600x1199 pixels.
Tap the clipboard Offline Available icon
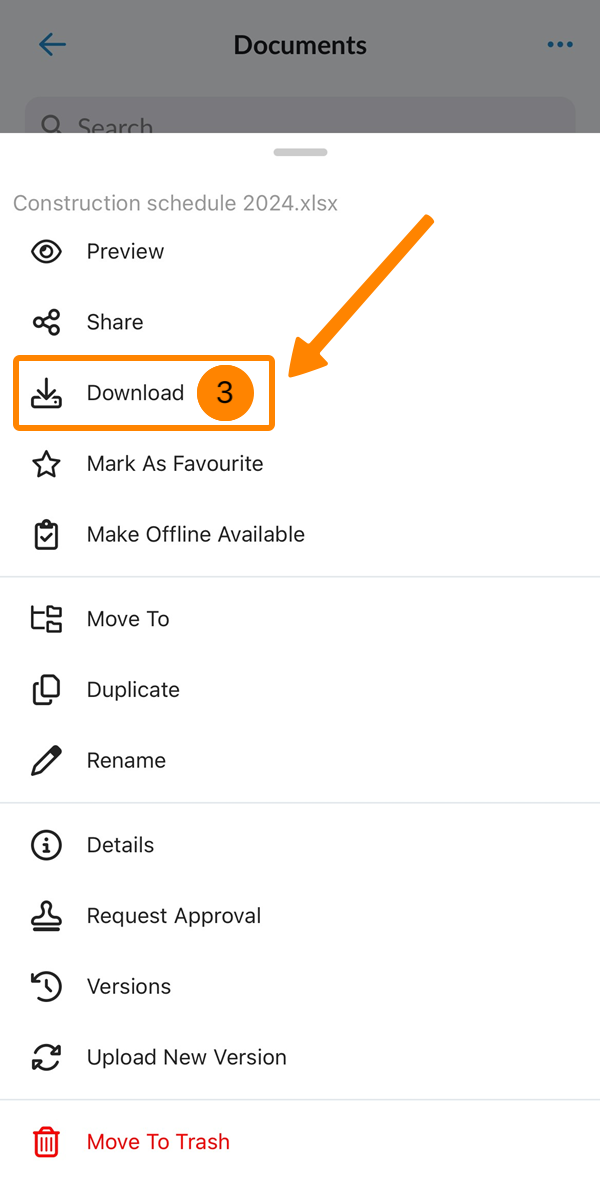46,535
